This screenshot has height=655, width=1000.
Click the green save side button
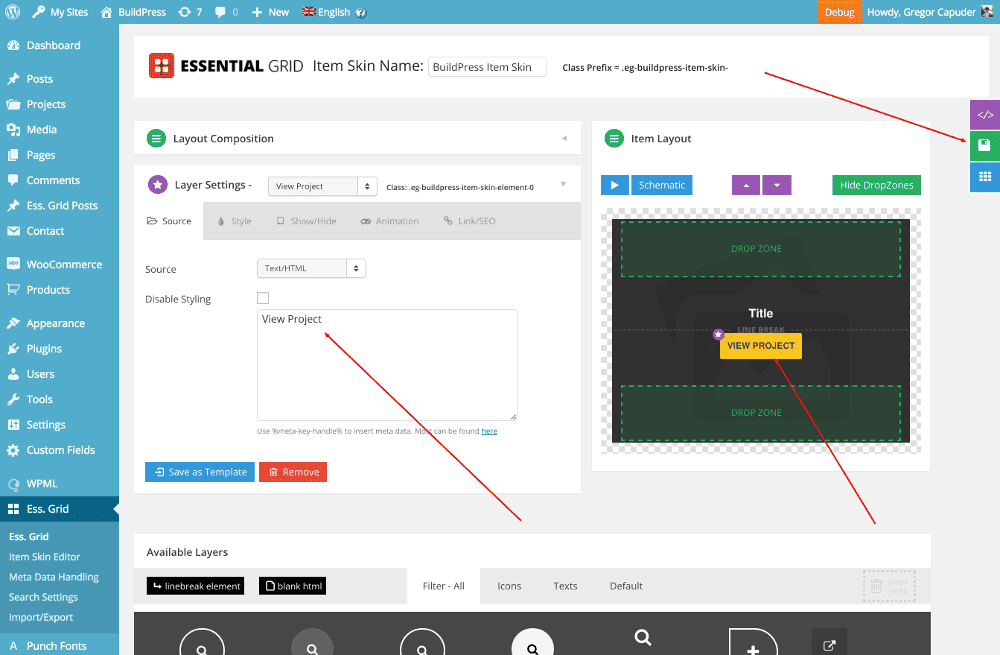pos(985,145)
